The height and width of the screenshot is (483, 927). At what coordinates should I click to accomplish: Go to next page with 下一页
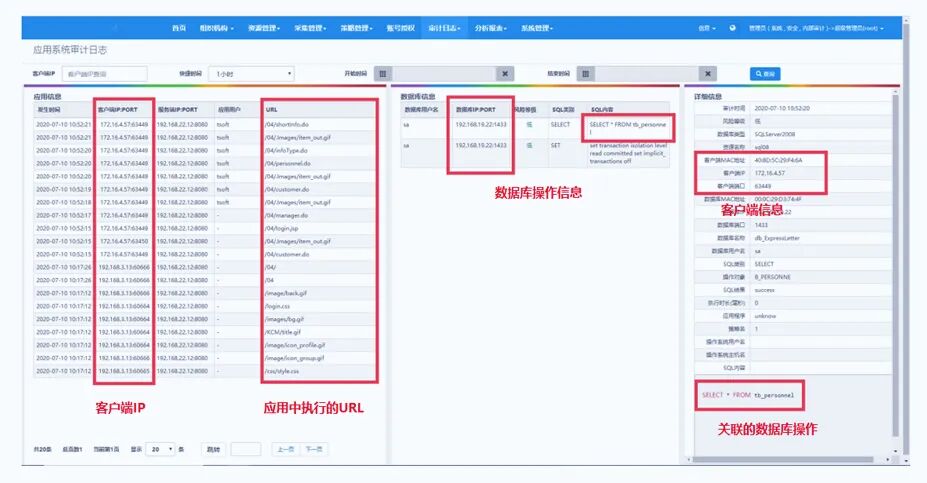click(314, 449)
